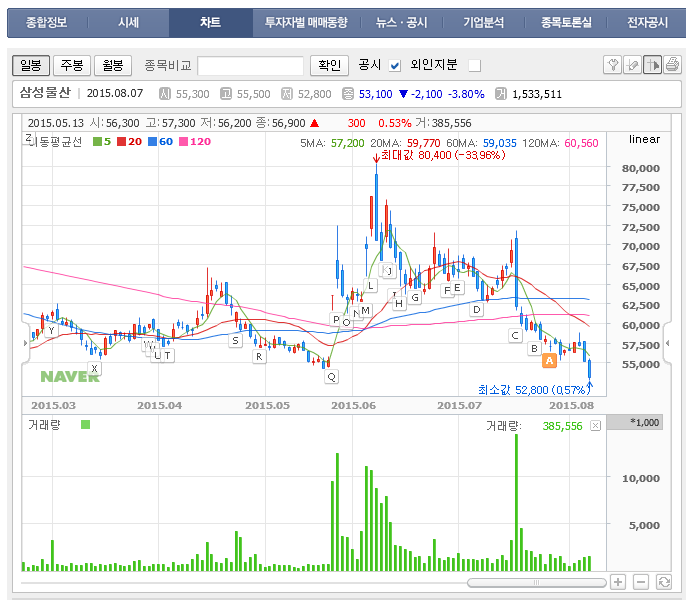Close the volume indicator panel
686x600 pixels.
[x=595, y=425]
